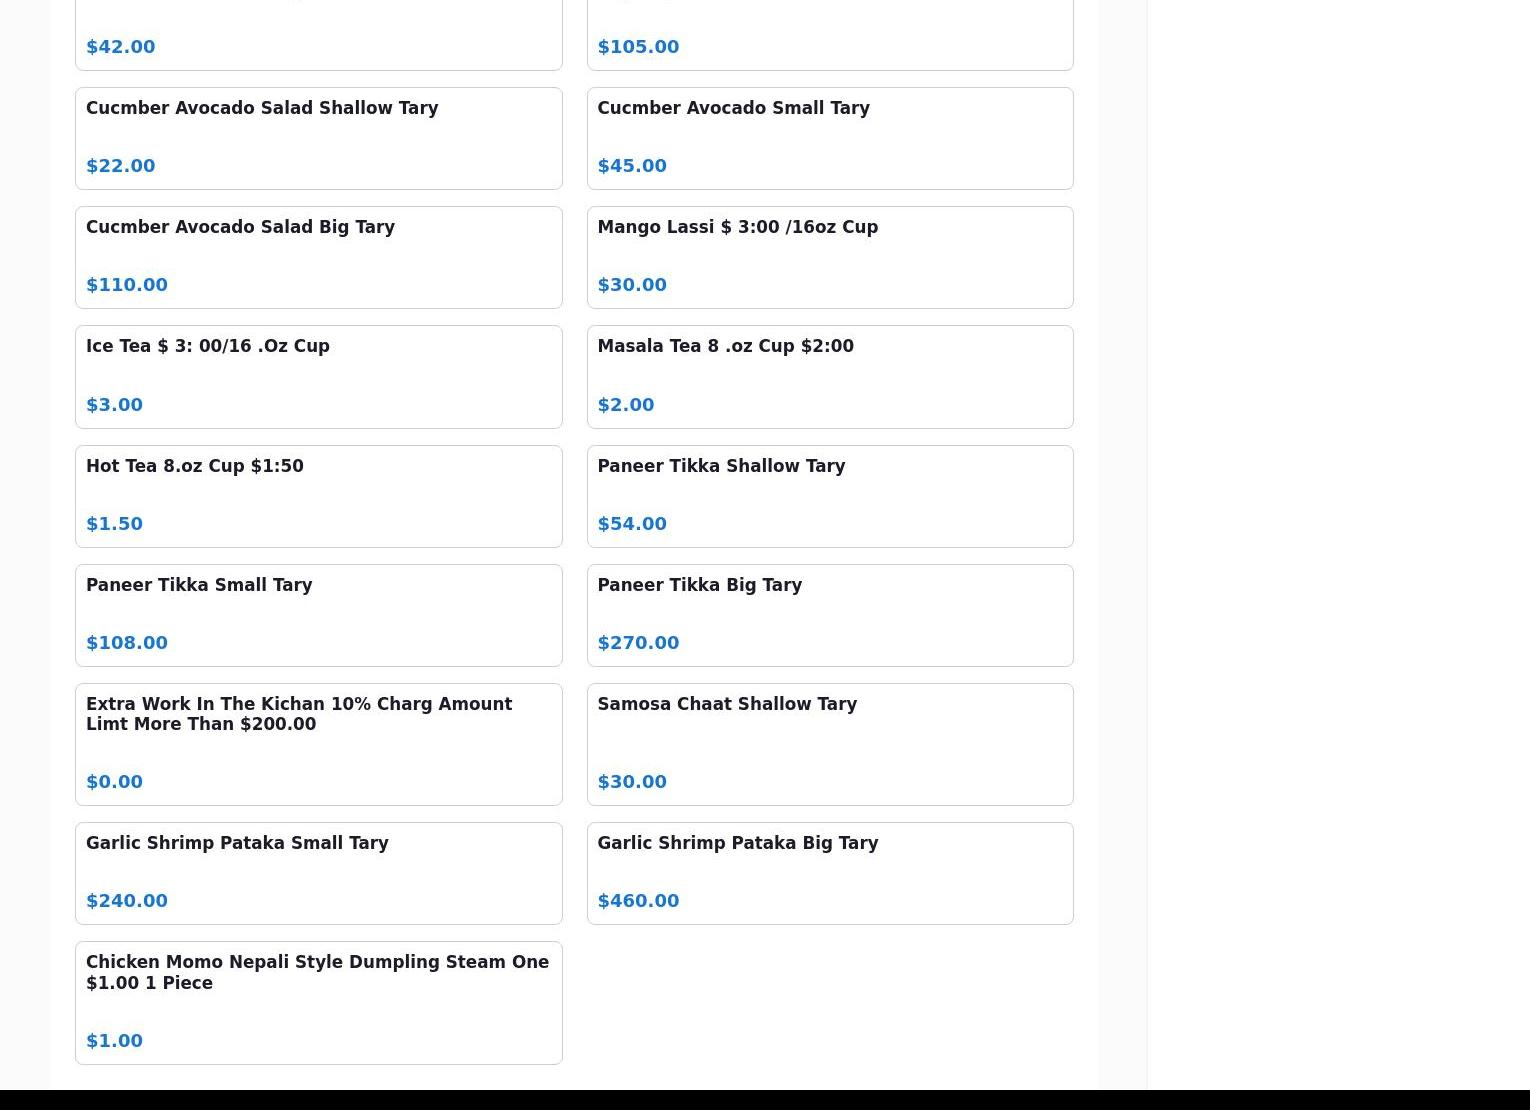Click the $42.00 price at top left
The image size is (1530, 1110).
pyautogui.click(x=121, y=47)
